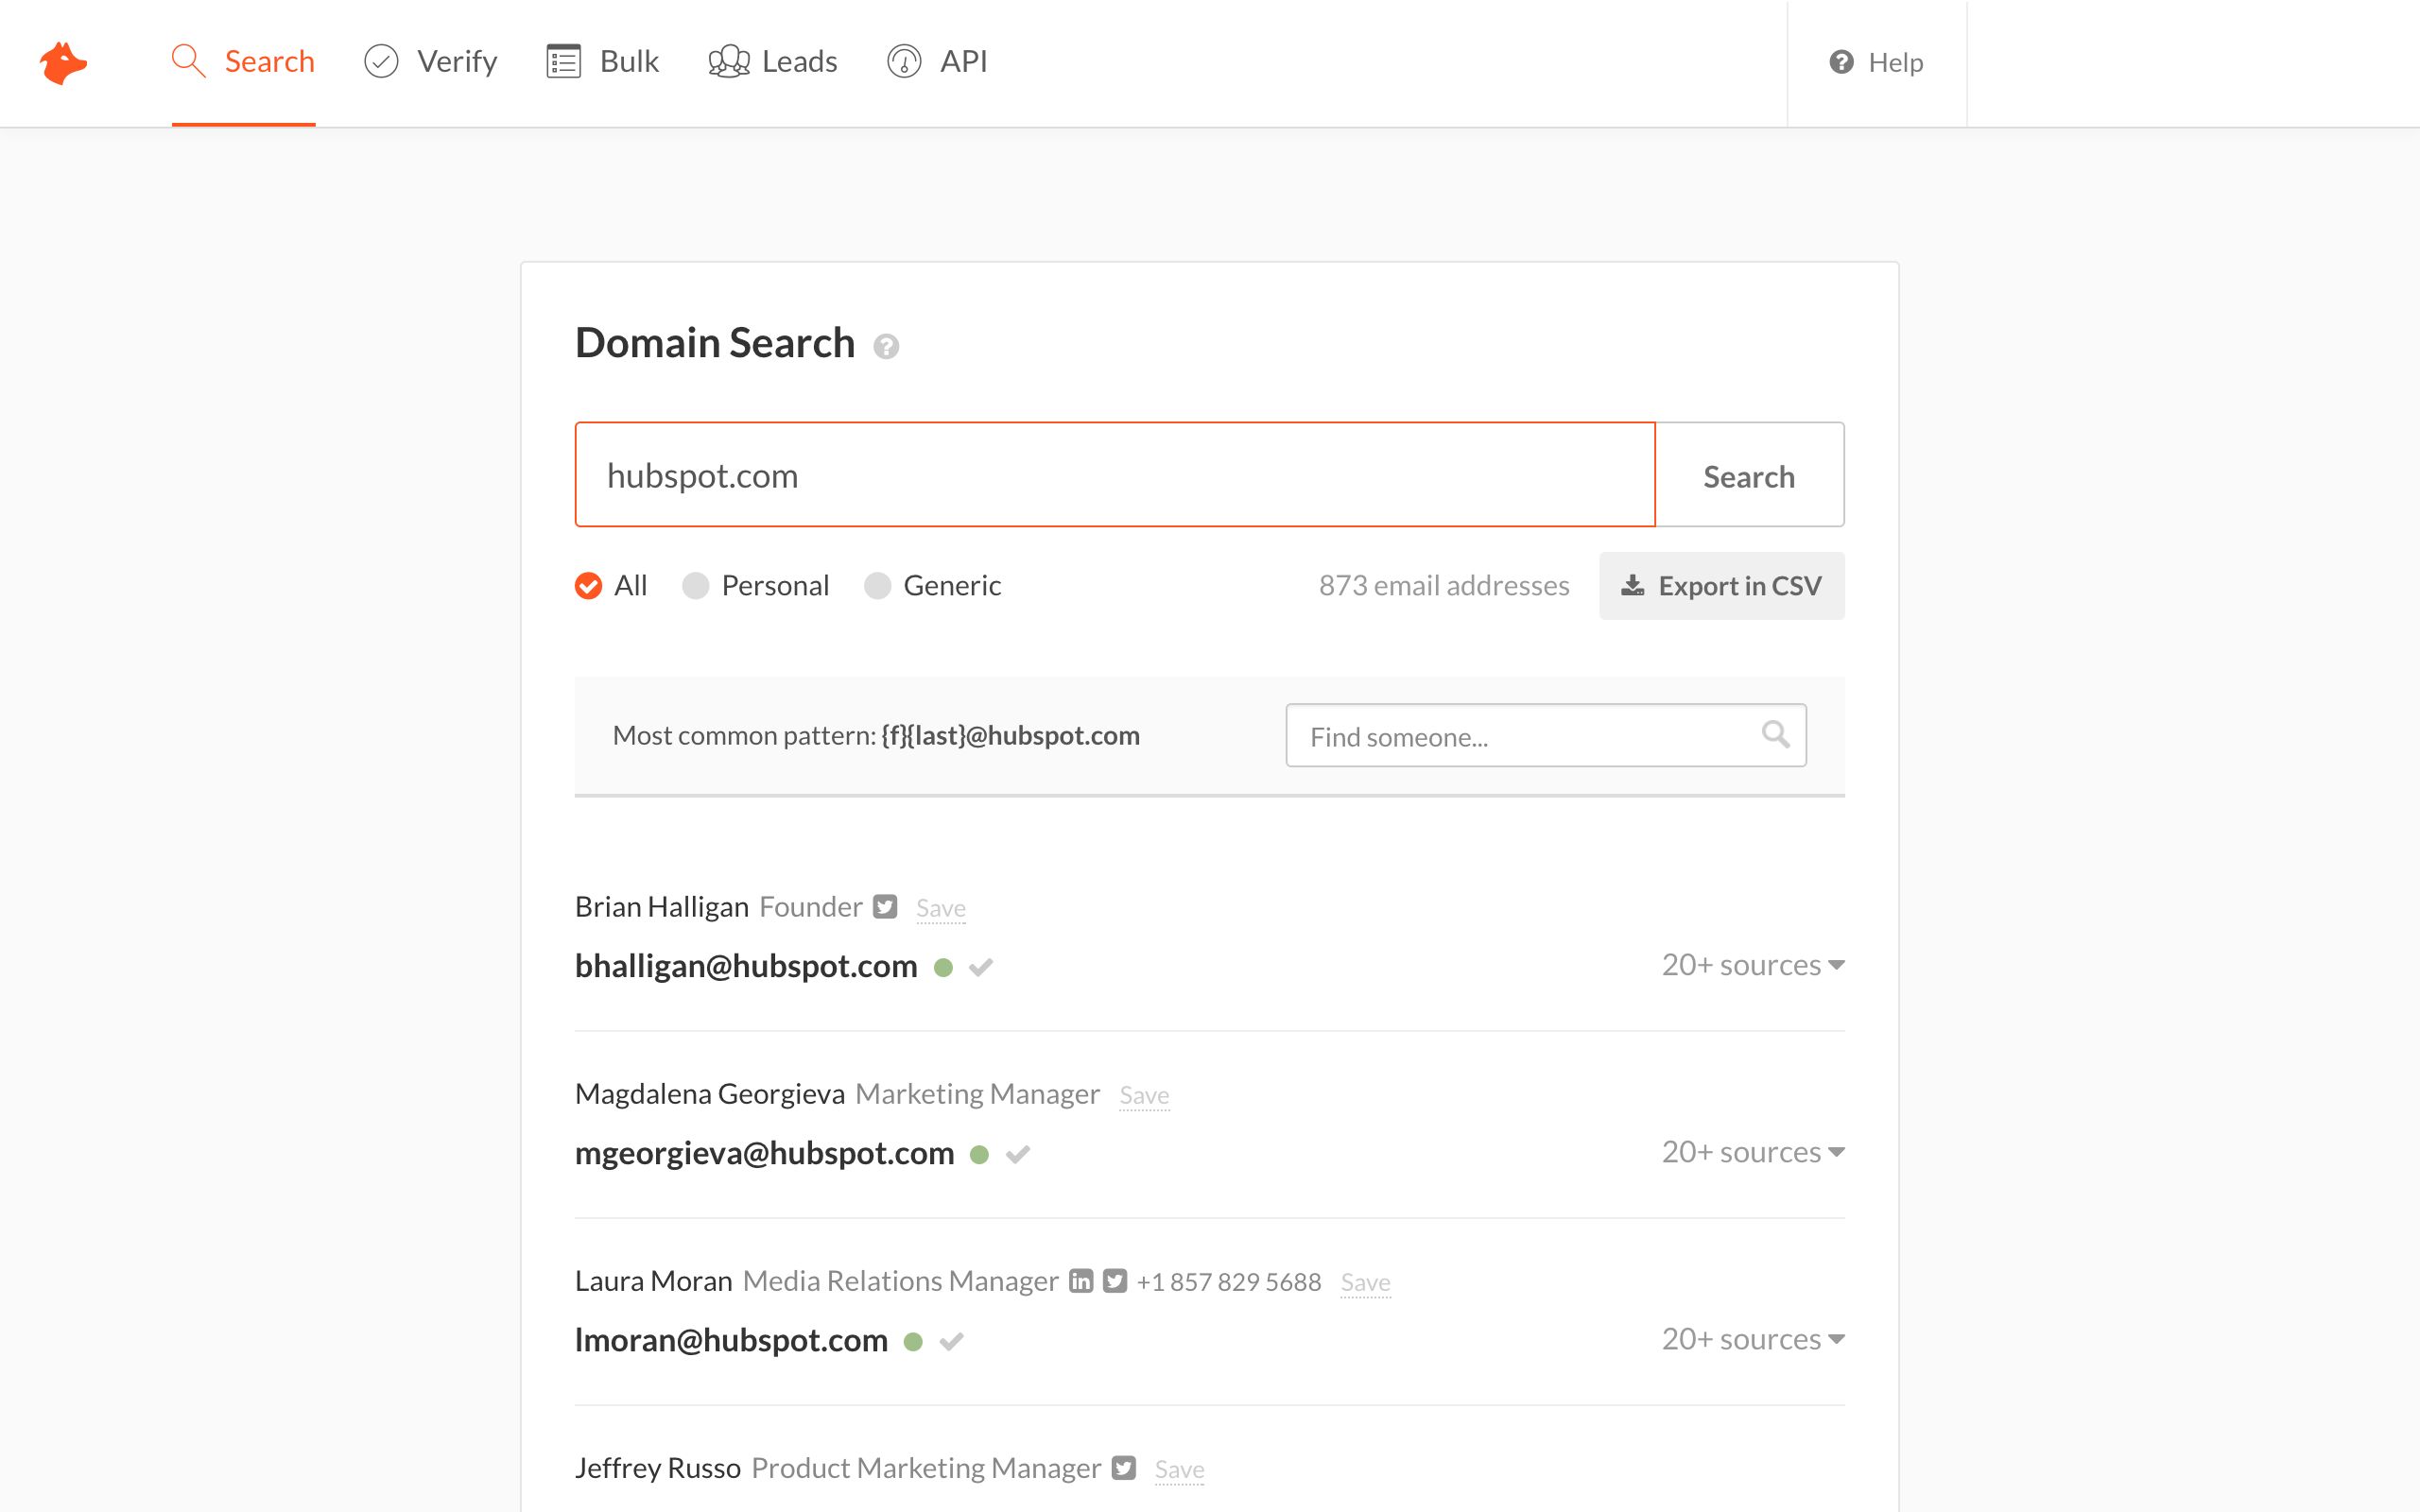
Task: Open Laura Moran's LinkedIn icon
Action: [x=1081, y=1281]
